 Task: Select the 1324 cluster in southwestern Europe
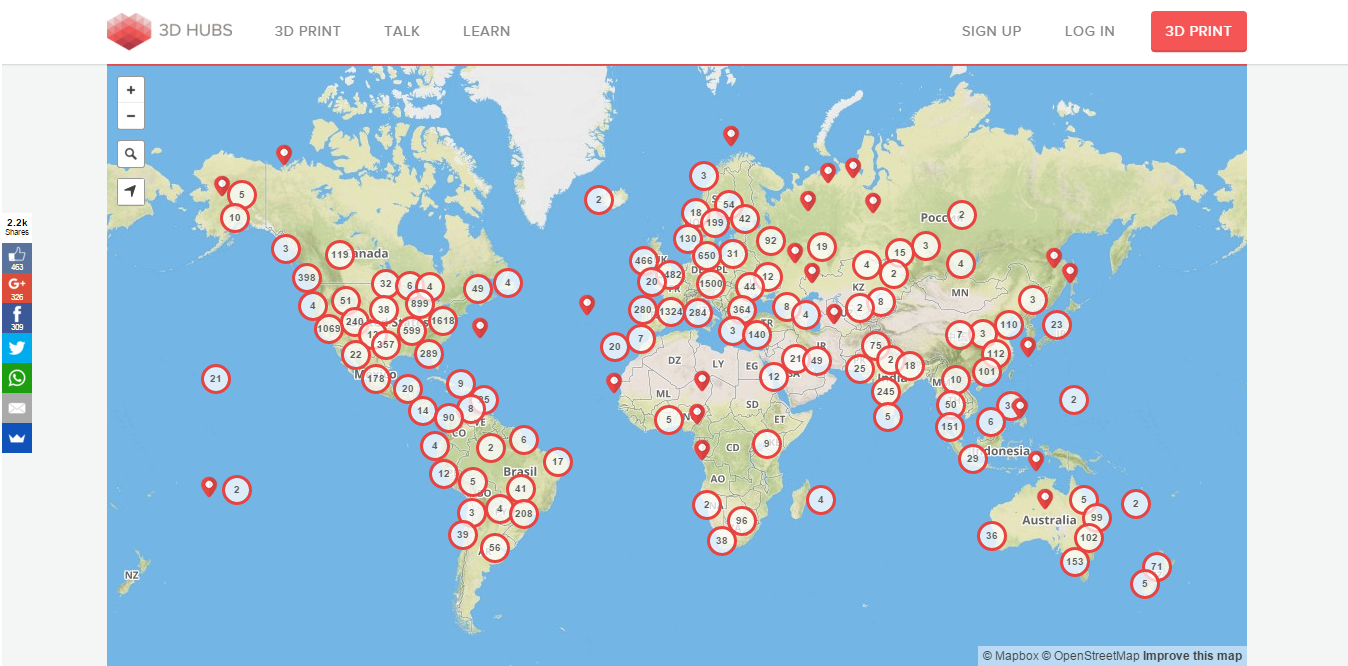(x=671, y=312)
